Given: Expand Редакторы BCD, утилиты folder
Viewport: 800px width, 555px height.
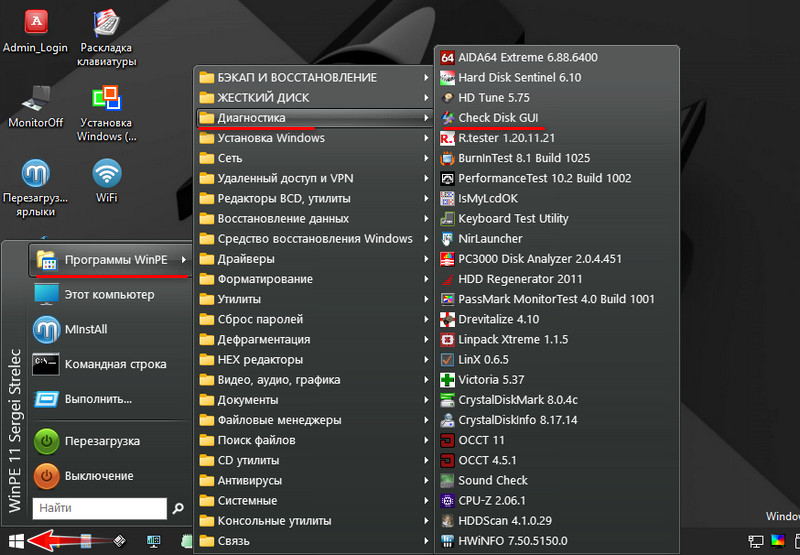Looking at the screenshot, I should click(x=314, y=198).
